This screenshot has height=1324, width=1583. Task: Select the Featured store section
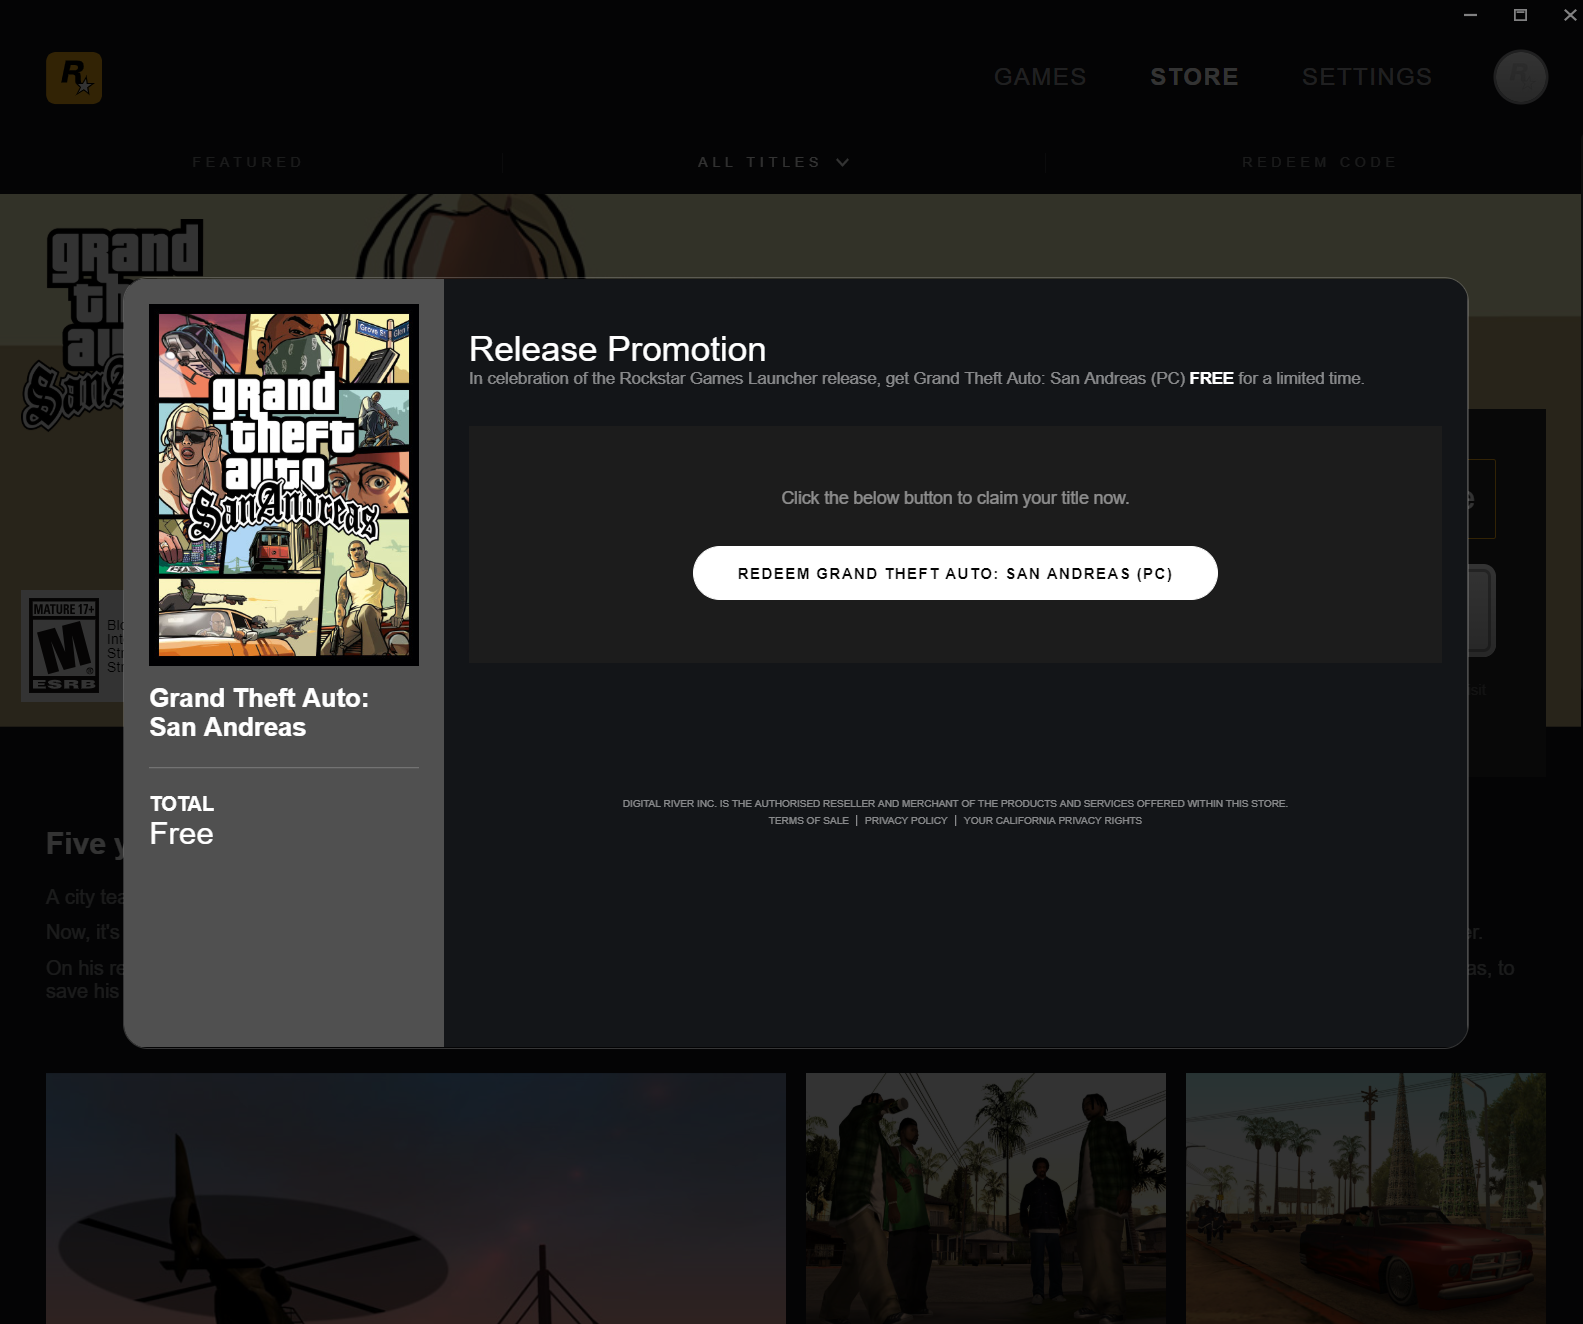click(247, 162)
